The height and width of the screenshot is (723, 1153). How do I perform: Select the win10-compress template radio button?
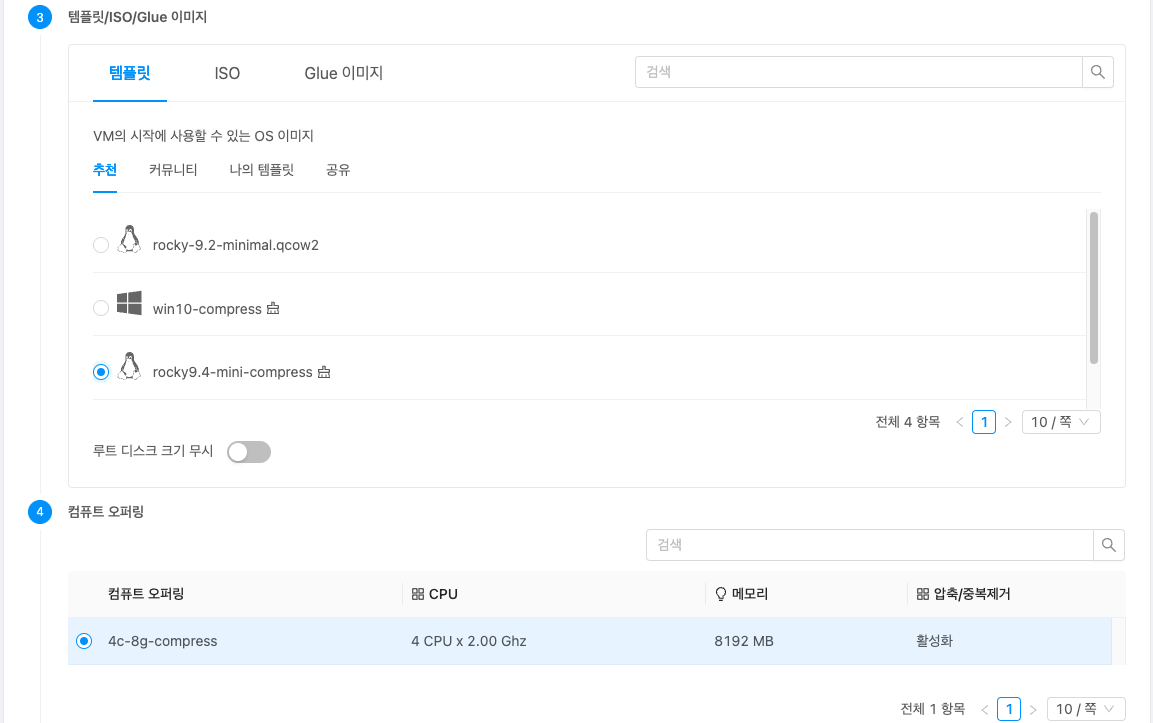coord(101,308)
